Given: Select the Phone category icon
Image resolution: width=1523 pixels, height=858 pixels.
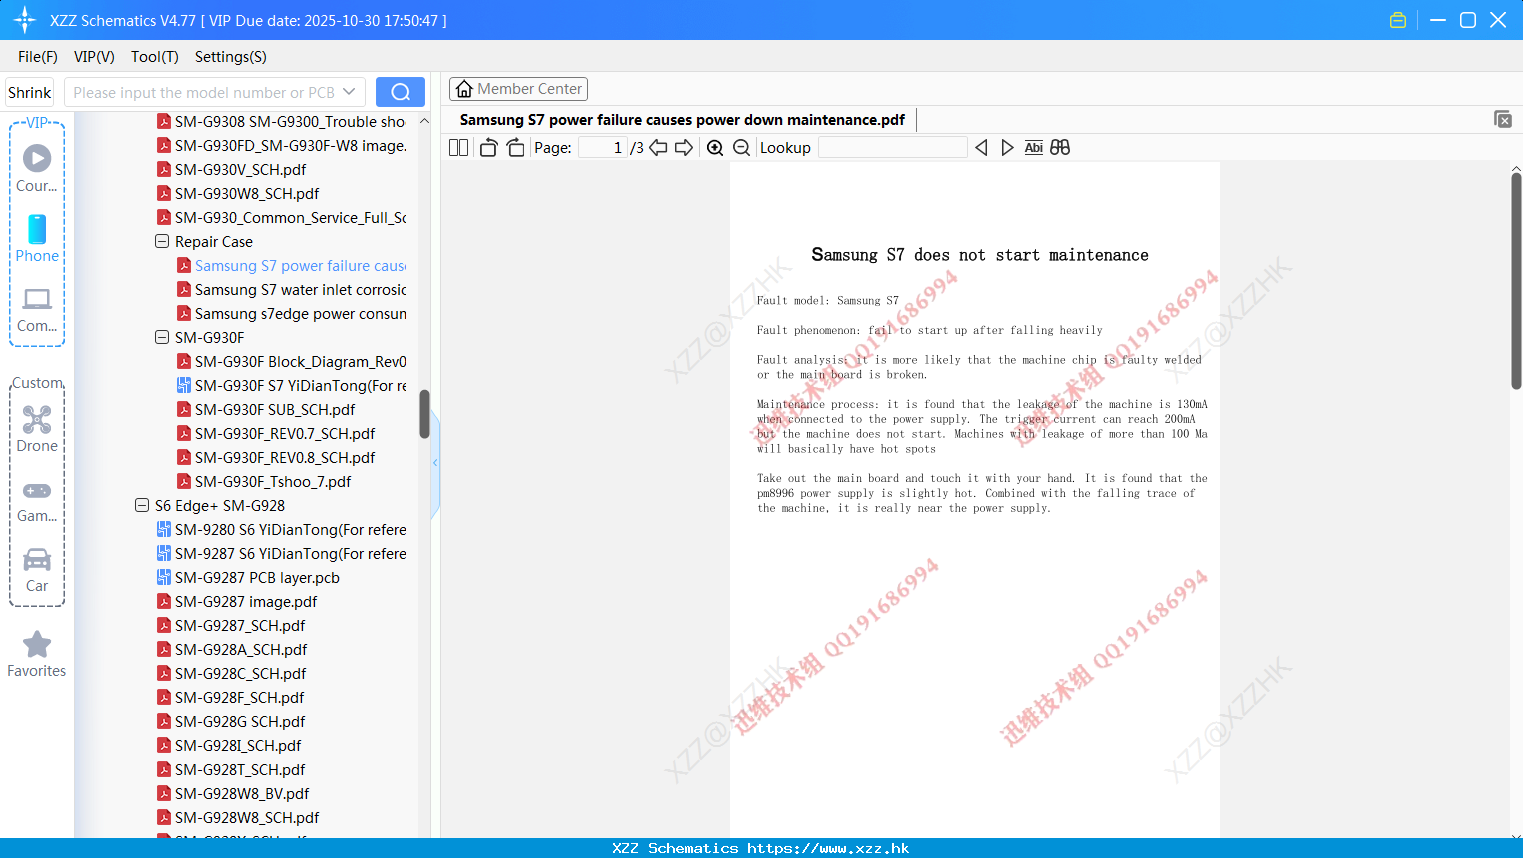Looking at the screenshot, I should click(x=37, y=239).
